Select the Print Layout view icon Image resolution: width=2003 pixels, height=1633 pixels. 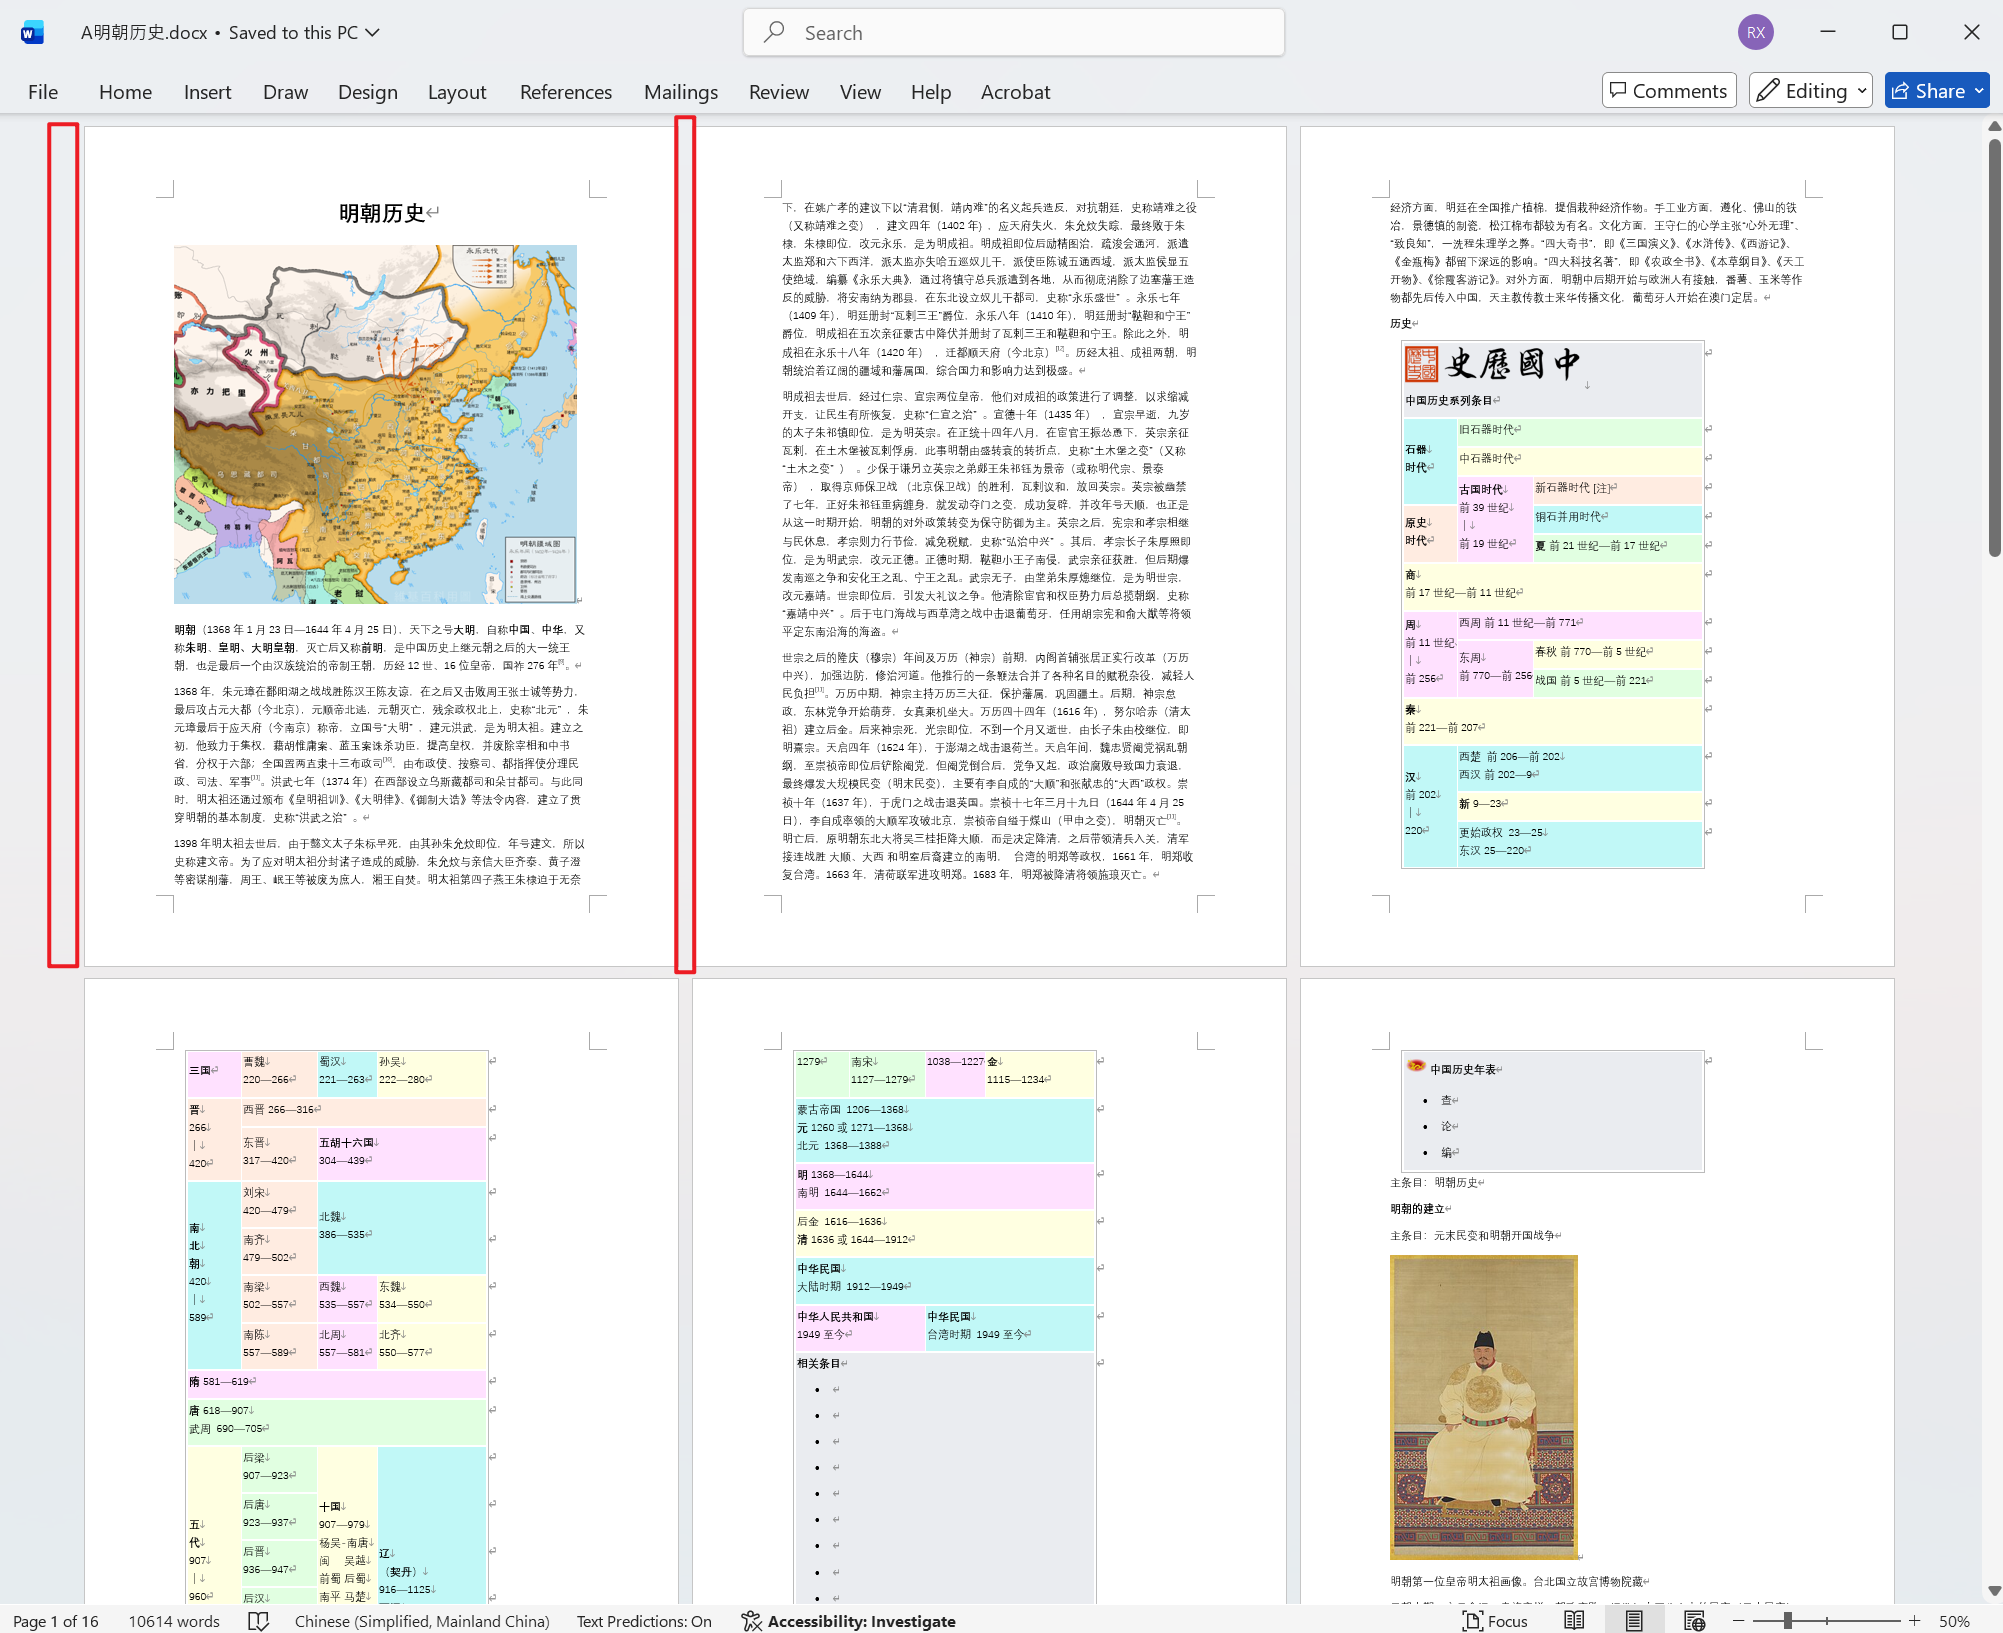[1635, 1620]
